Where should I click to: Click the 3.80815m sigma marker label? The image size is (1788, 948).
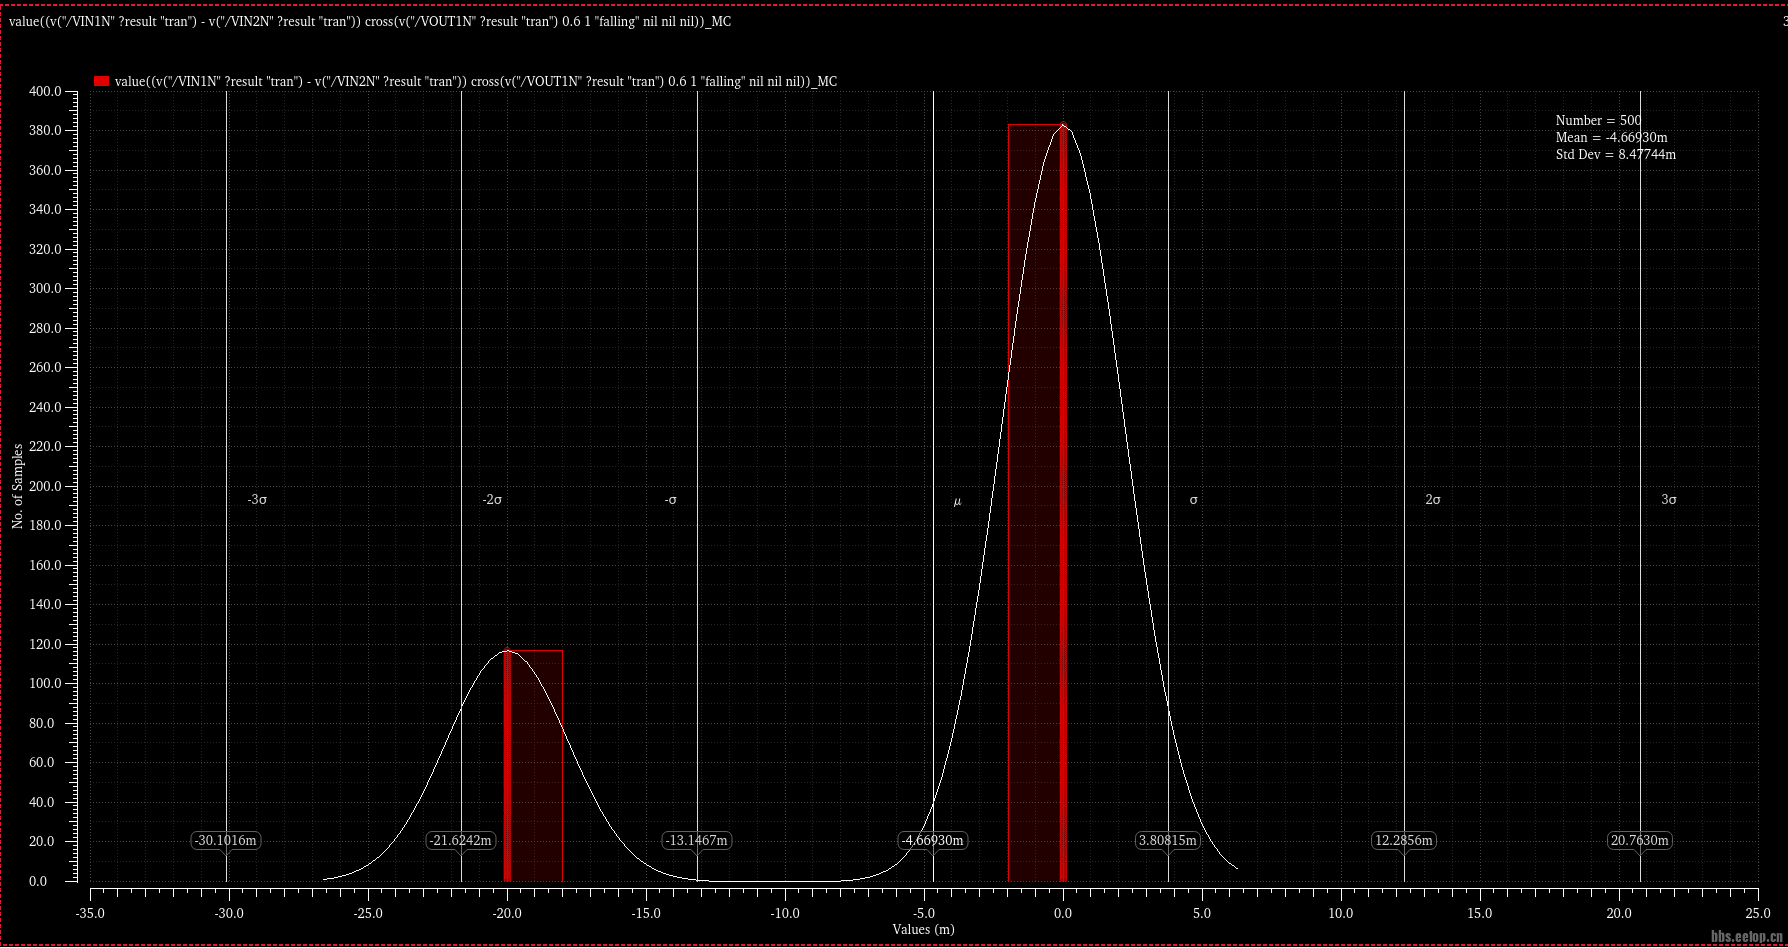[1168, 840]
